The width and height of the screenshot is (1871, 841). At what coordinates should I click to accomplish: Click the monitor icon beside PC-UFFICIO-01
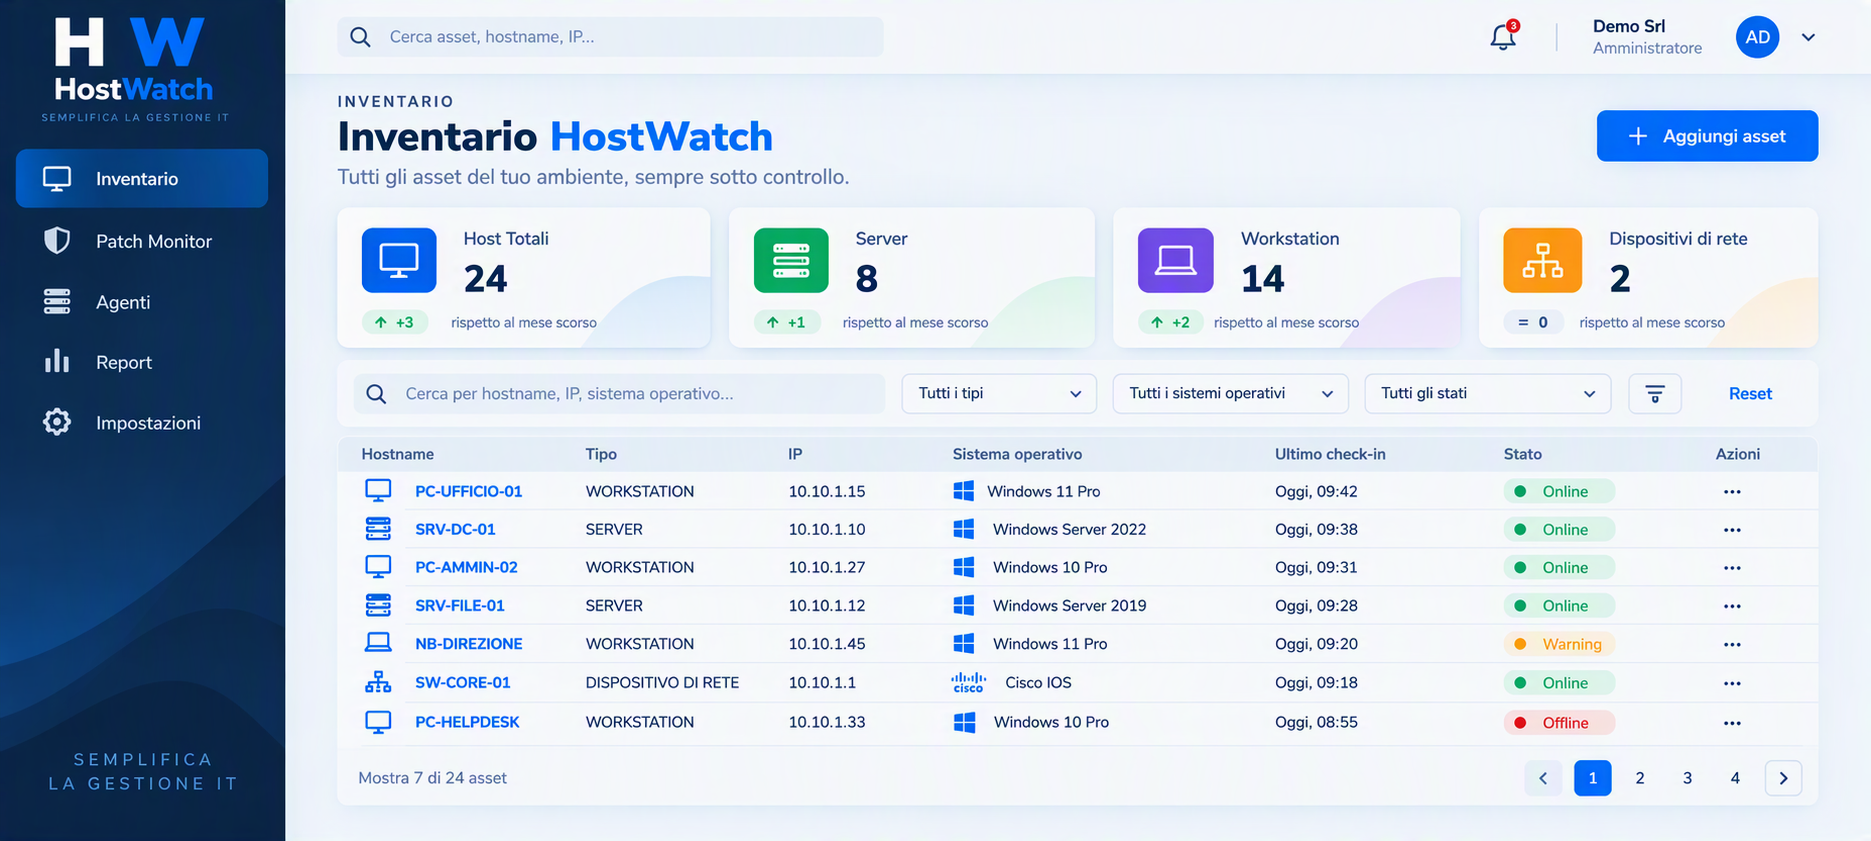[x=378, y=491]
